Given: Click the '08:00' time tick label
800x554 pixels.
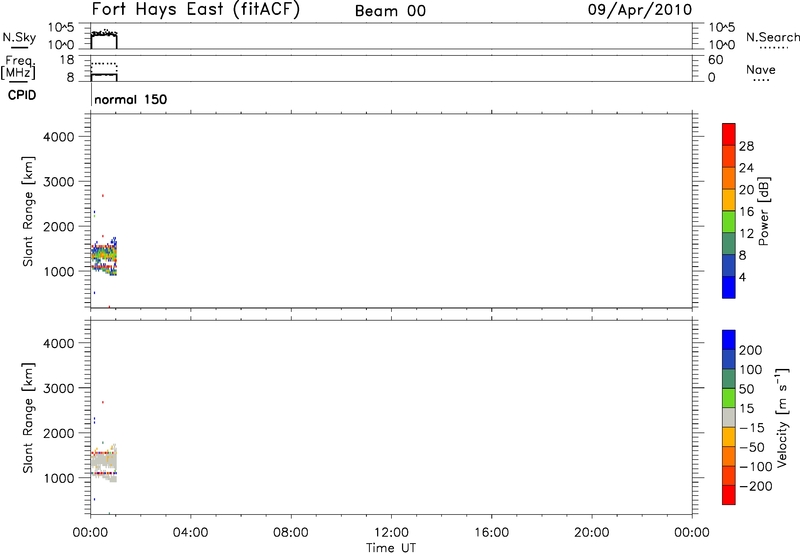Looking at the screenshot, I should (x=290, y=533).
